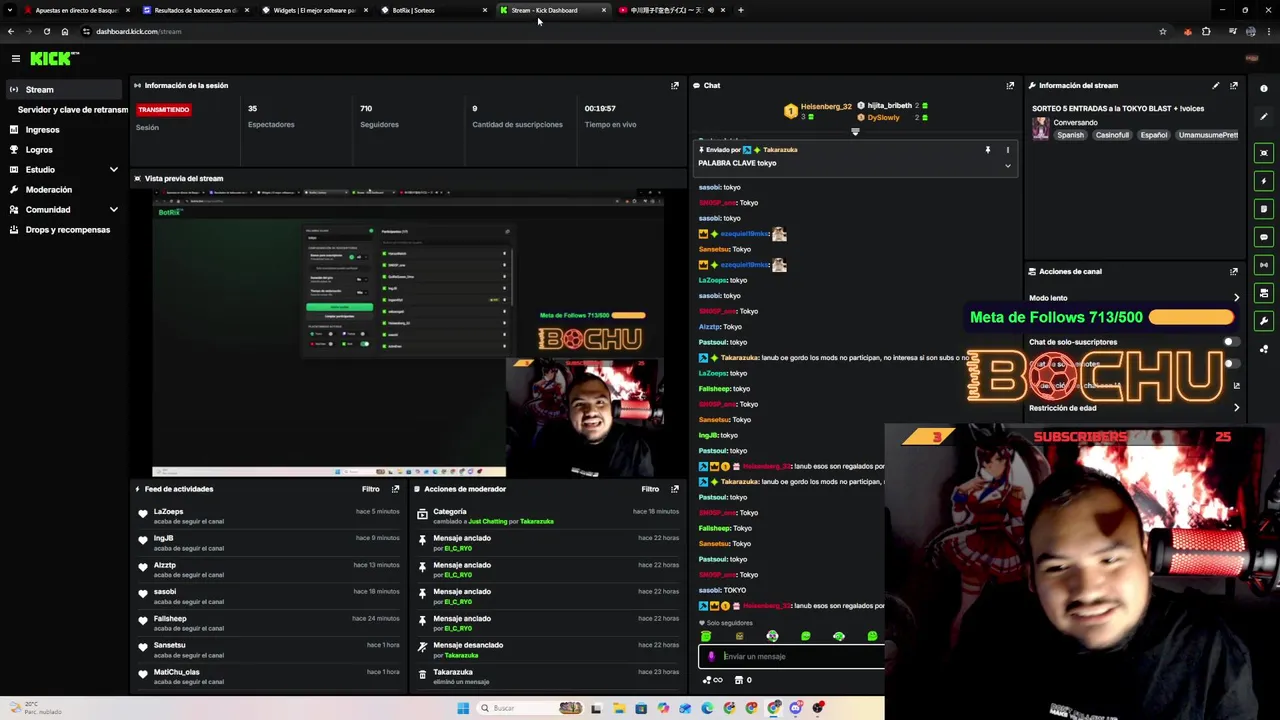Open Logros in left sidebar
This screenshot has height=720, width=1280.
[x=39, y=150]
